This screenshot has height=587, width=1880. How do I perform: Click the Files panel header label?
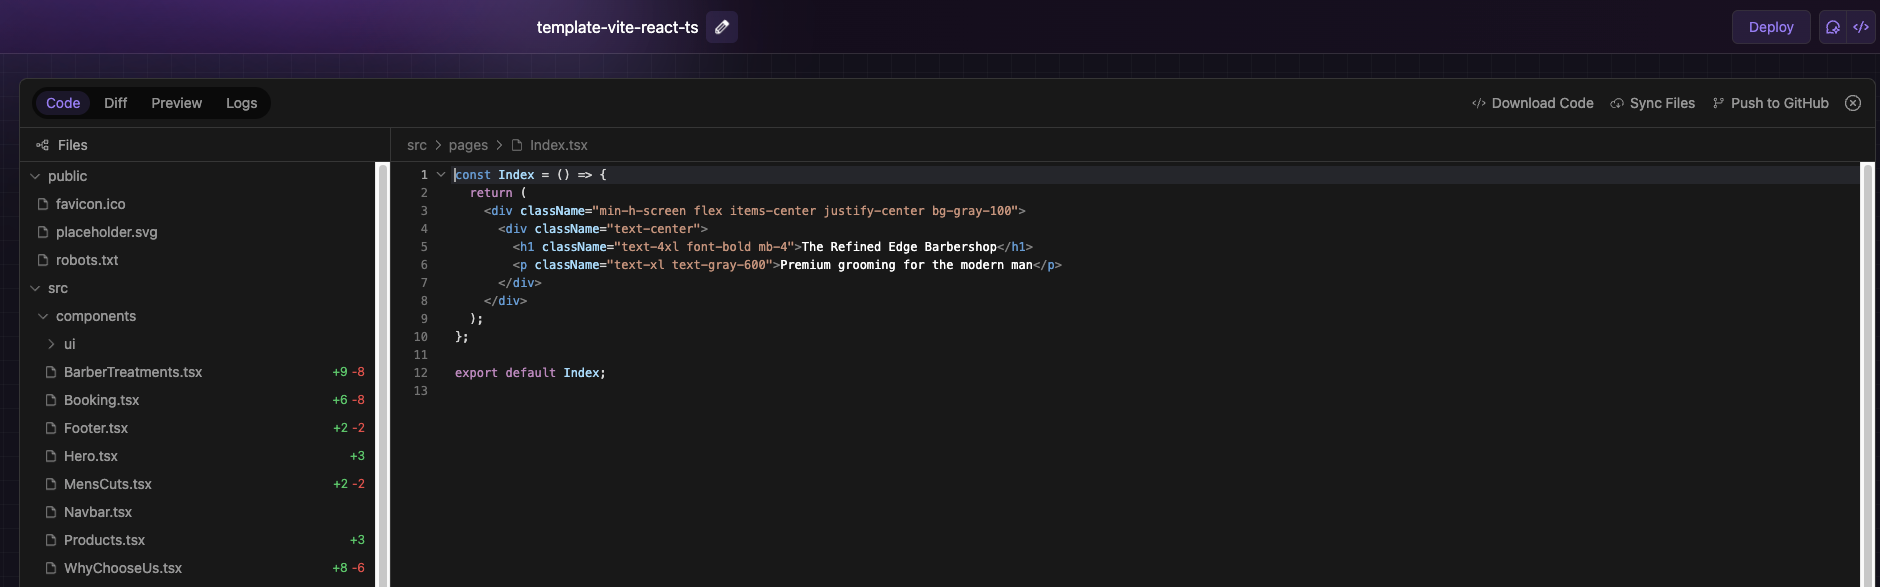73,145
